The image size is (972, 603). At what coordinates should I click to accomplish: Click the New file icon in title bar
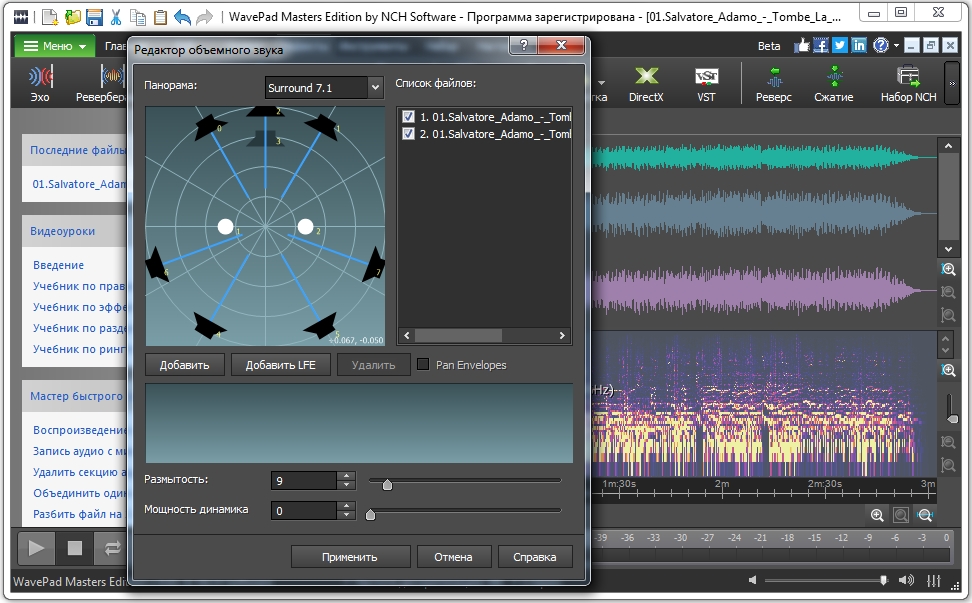click(x=50, y=17)
